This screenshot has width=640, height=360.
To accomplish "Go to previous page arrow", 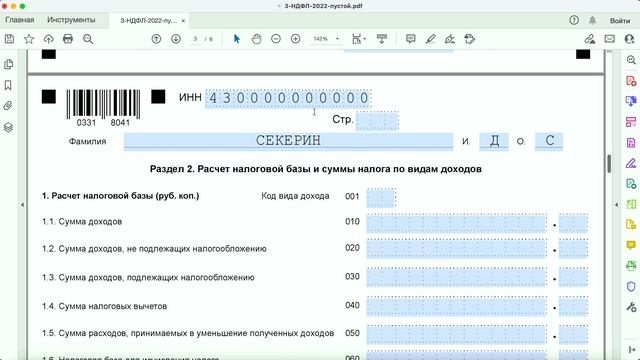I will 156,39.
